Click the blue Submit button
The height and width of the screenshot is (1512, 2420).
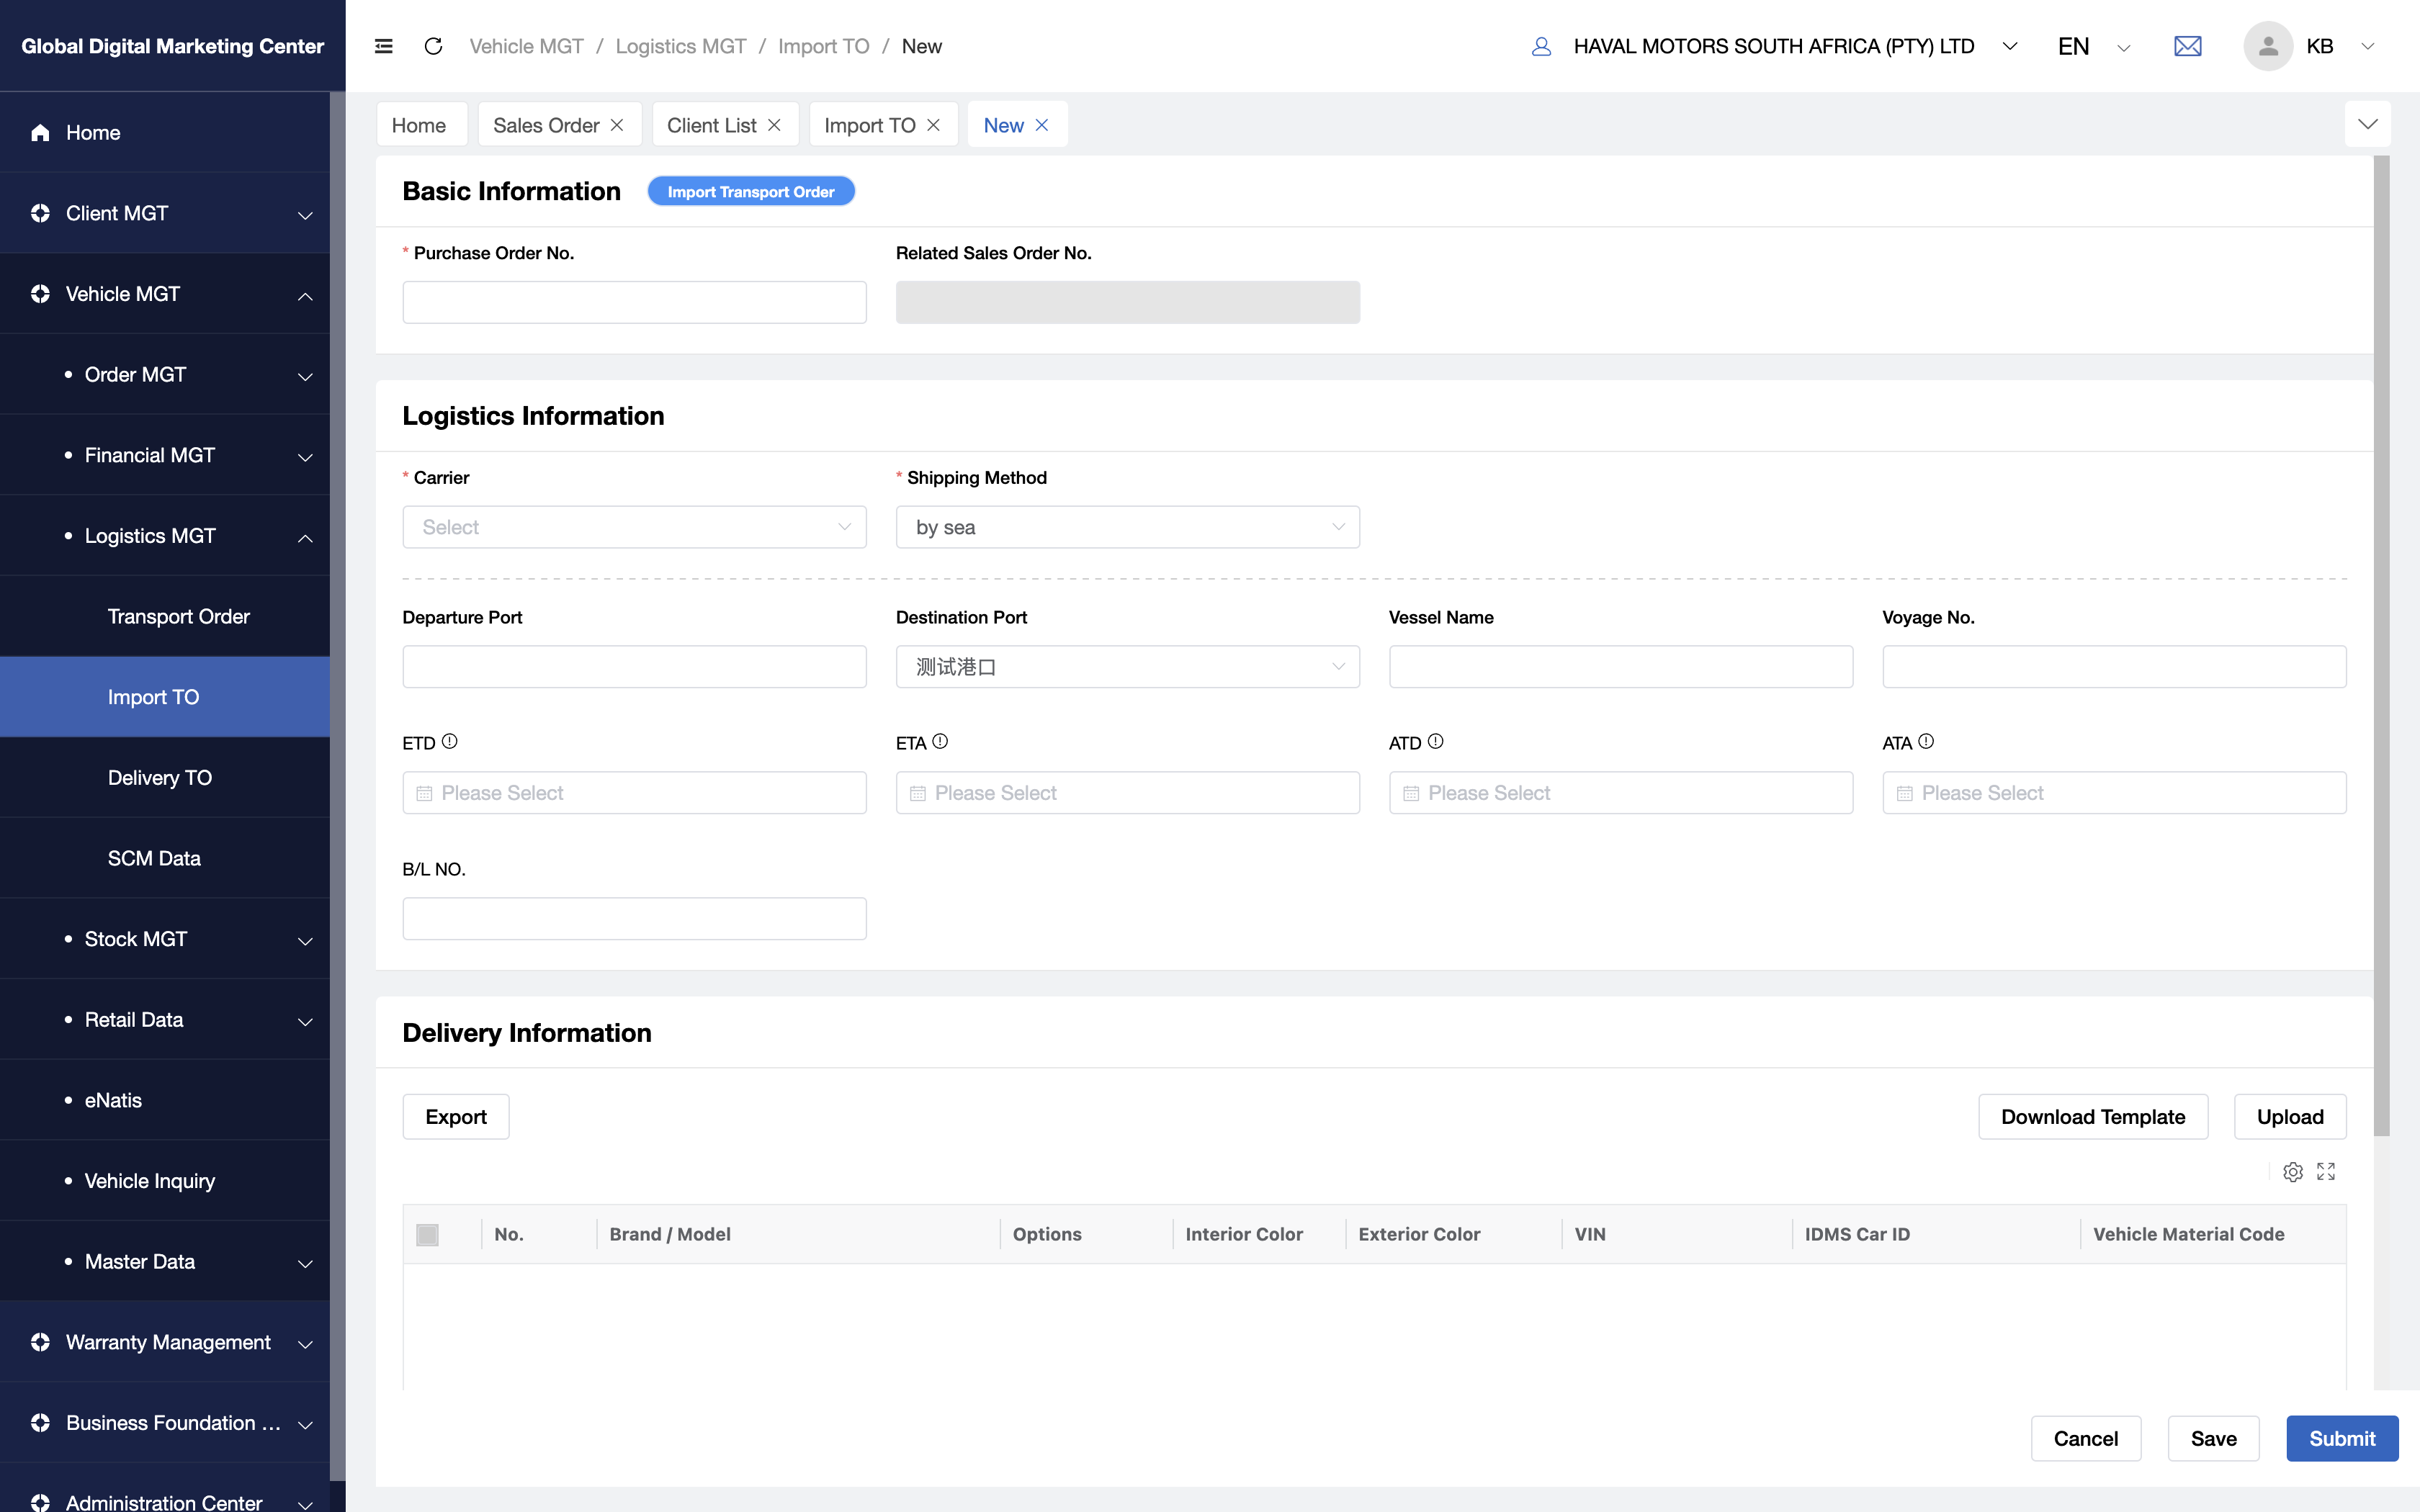(2342, 1438)
